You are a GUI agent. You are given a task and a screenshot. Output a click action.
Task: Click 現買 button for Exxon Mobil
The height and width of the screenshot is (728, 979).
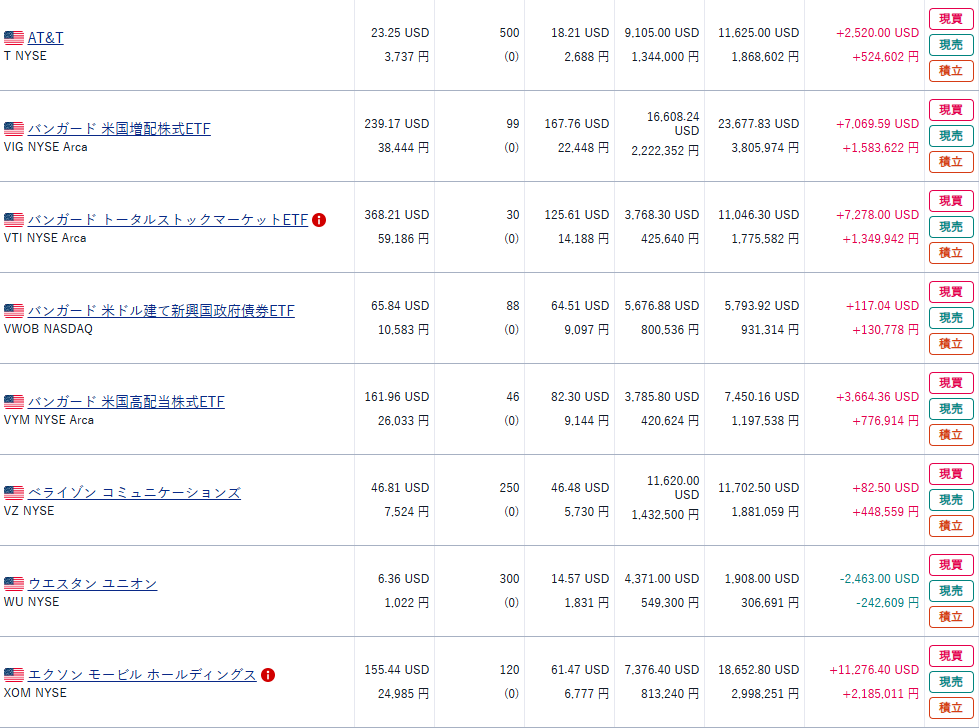(x=951, y=656)
